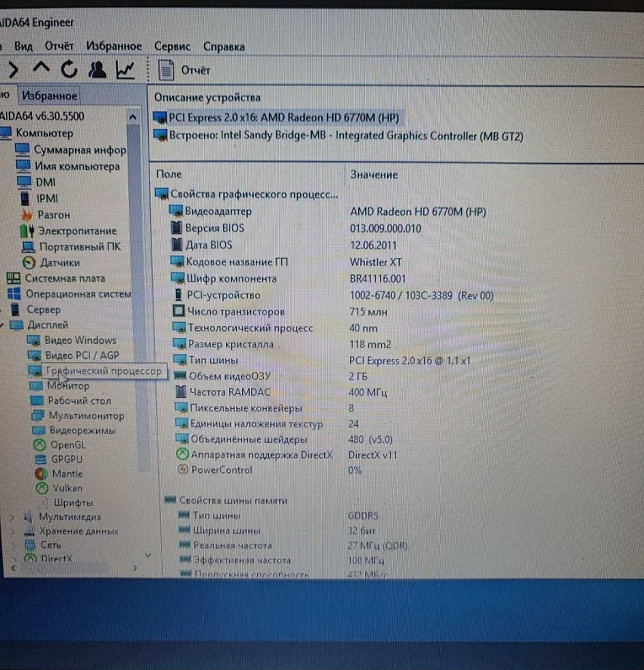The height and width of the screenshot is (670, 644).
Task: Open the graph chart toolbar icon
Action: [125, 70]
